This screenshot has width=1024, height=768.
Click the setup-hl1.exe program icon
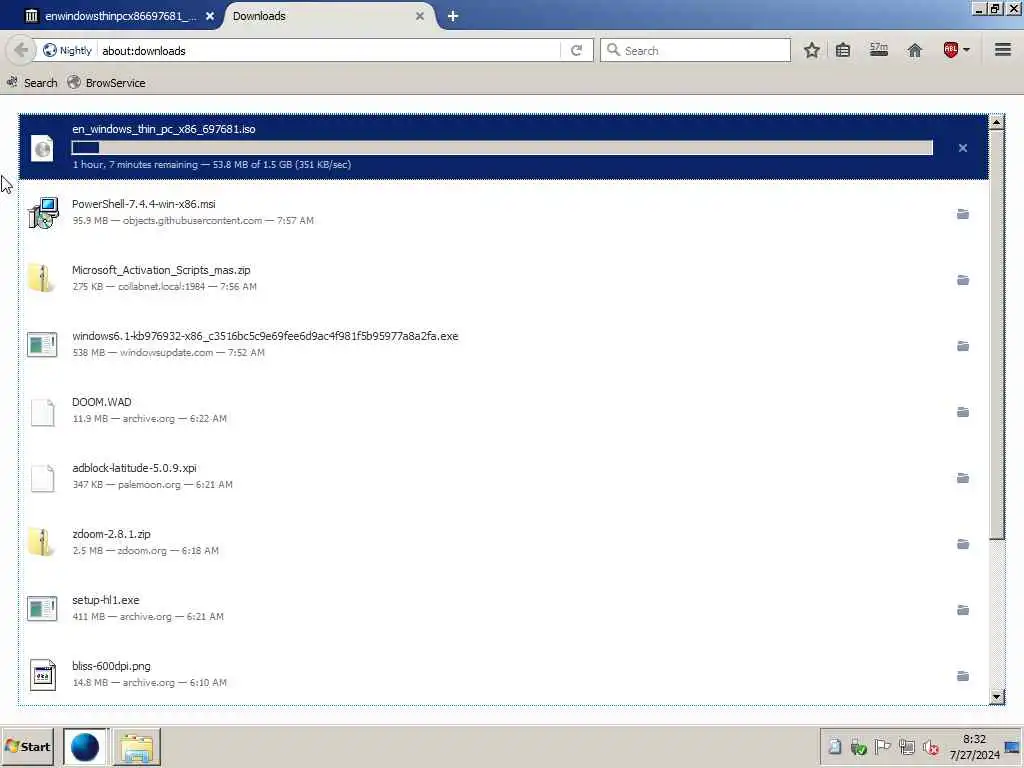click(42, 609)
